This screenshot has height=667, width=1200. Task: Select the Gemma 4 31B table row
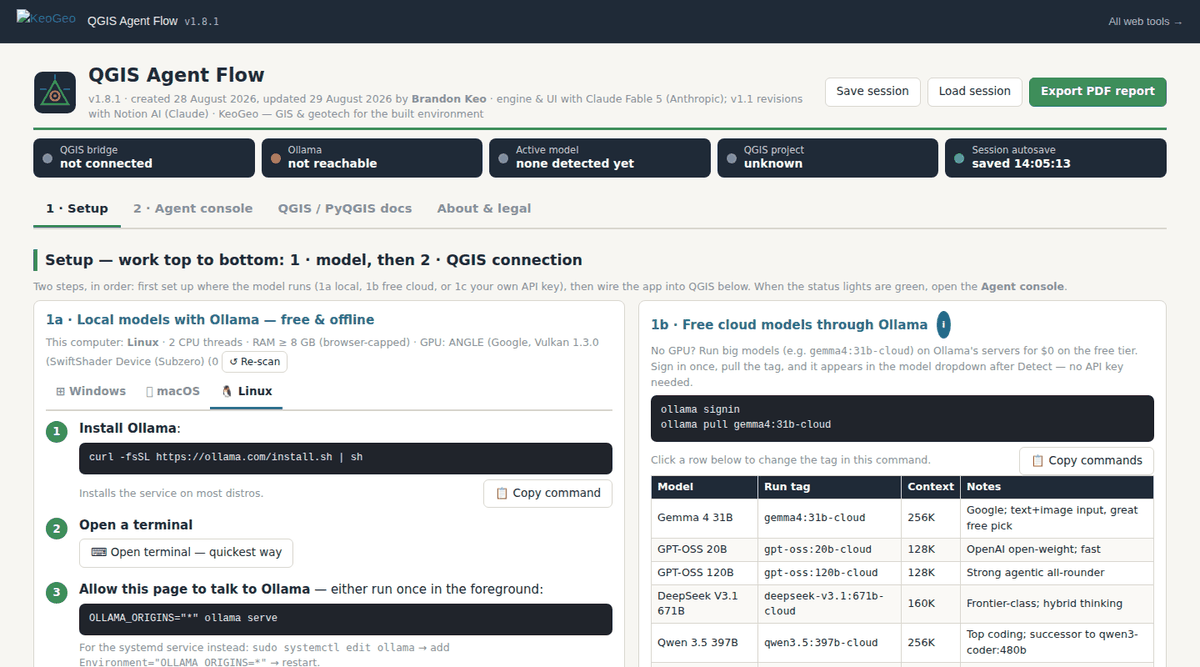902,518
